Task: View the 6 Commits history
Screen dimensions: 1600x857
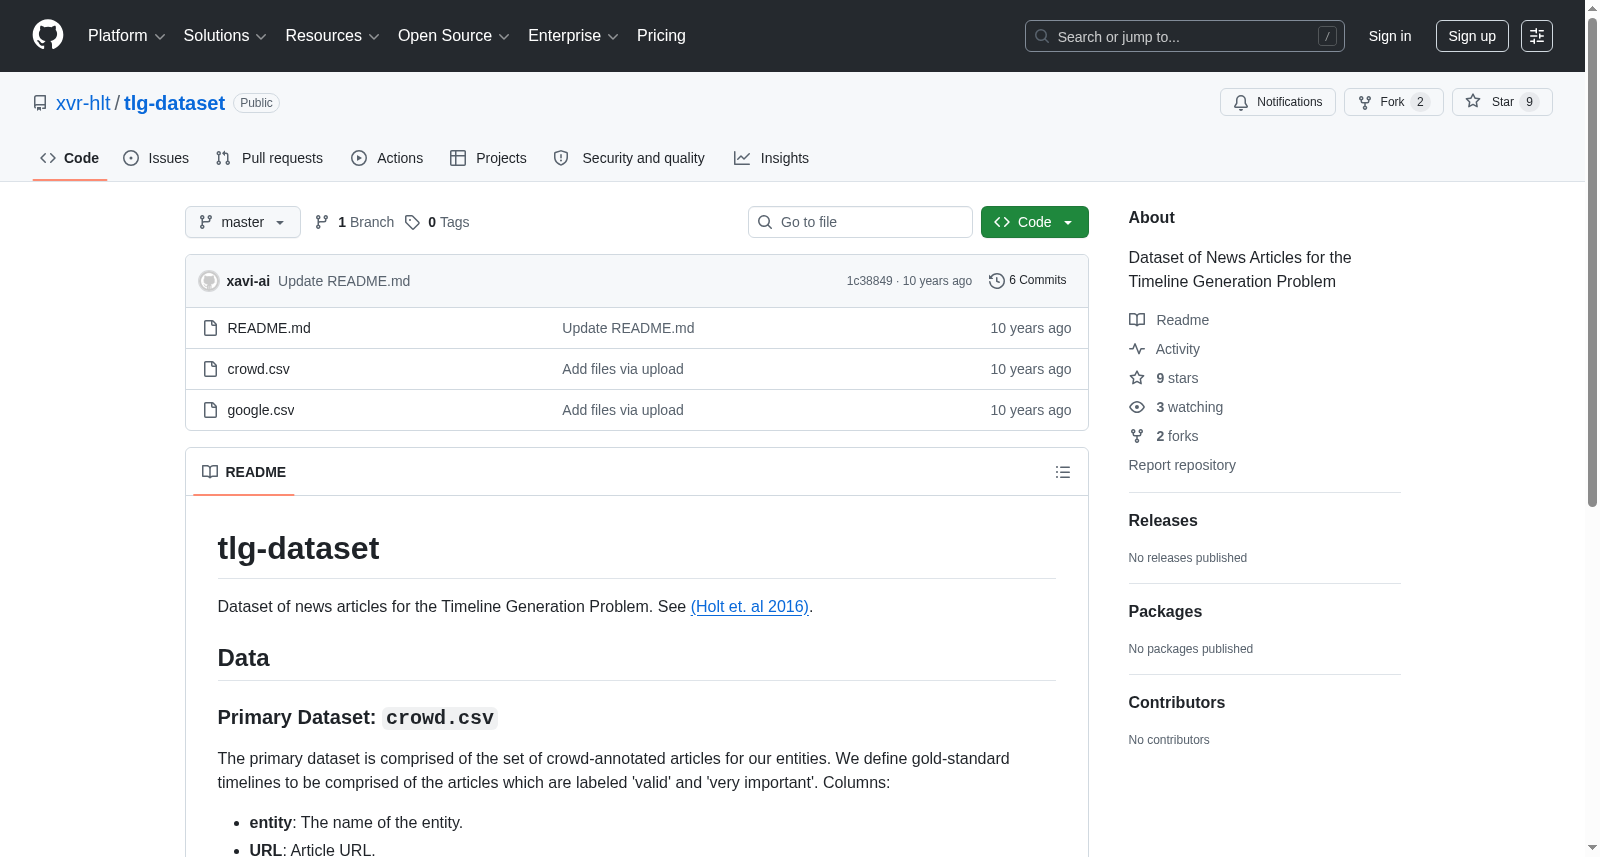Action: coord(1028,281)
